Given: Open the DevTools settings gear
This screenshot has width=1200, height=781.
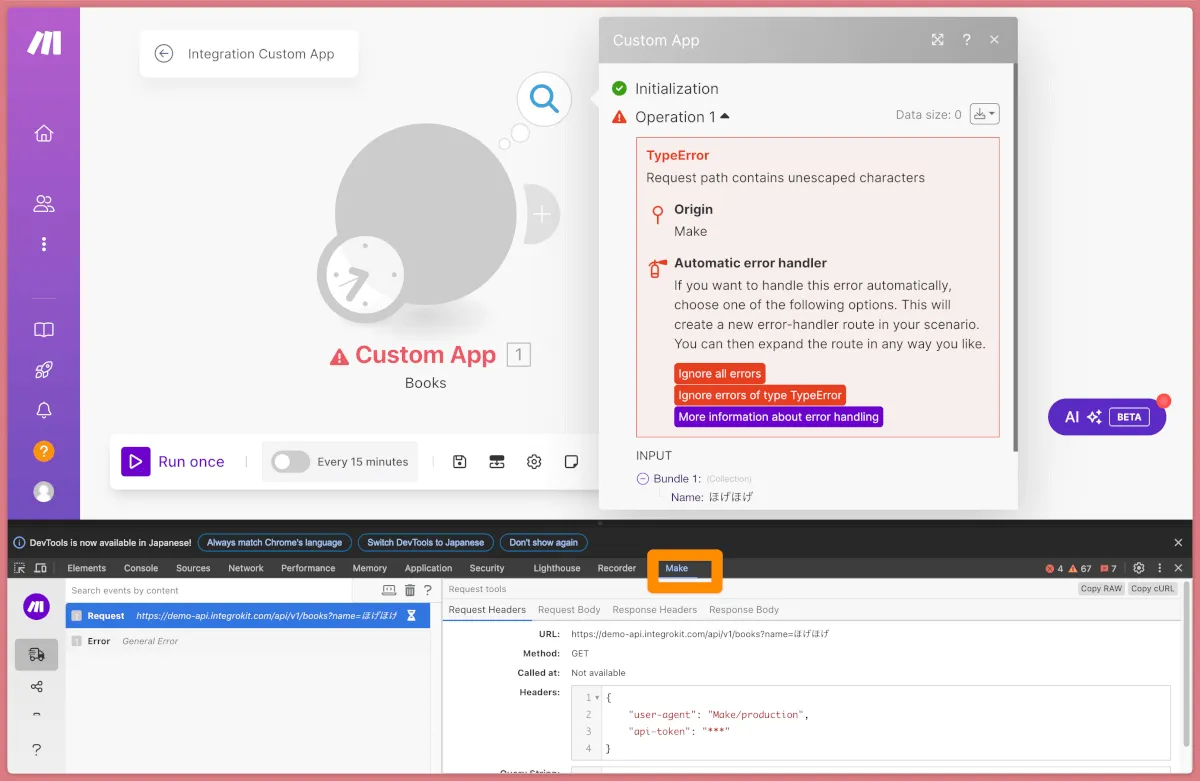Looking at the screenshot, I should click(1138, 568).
